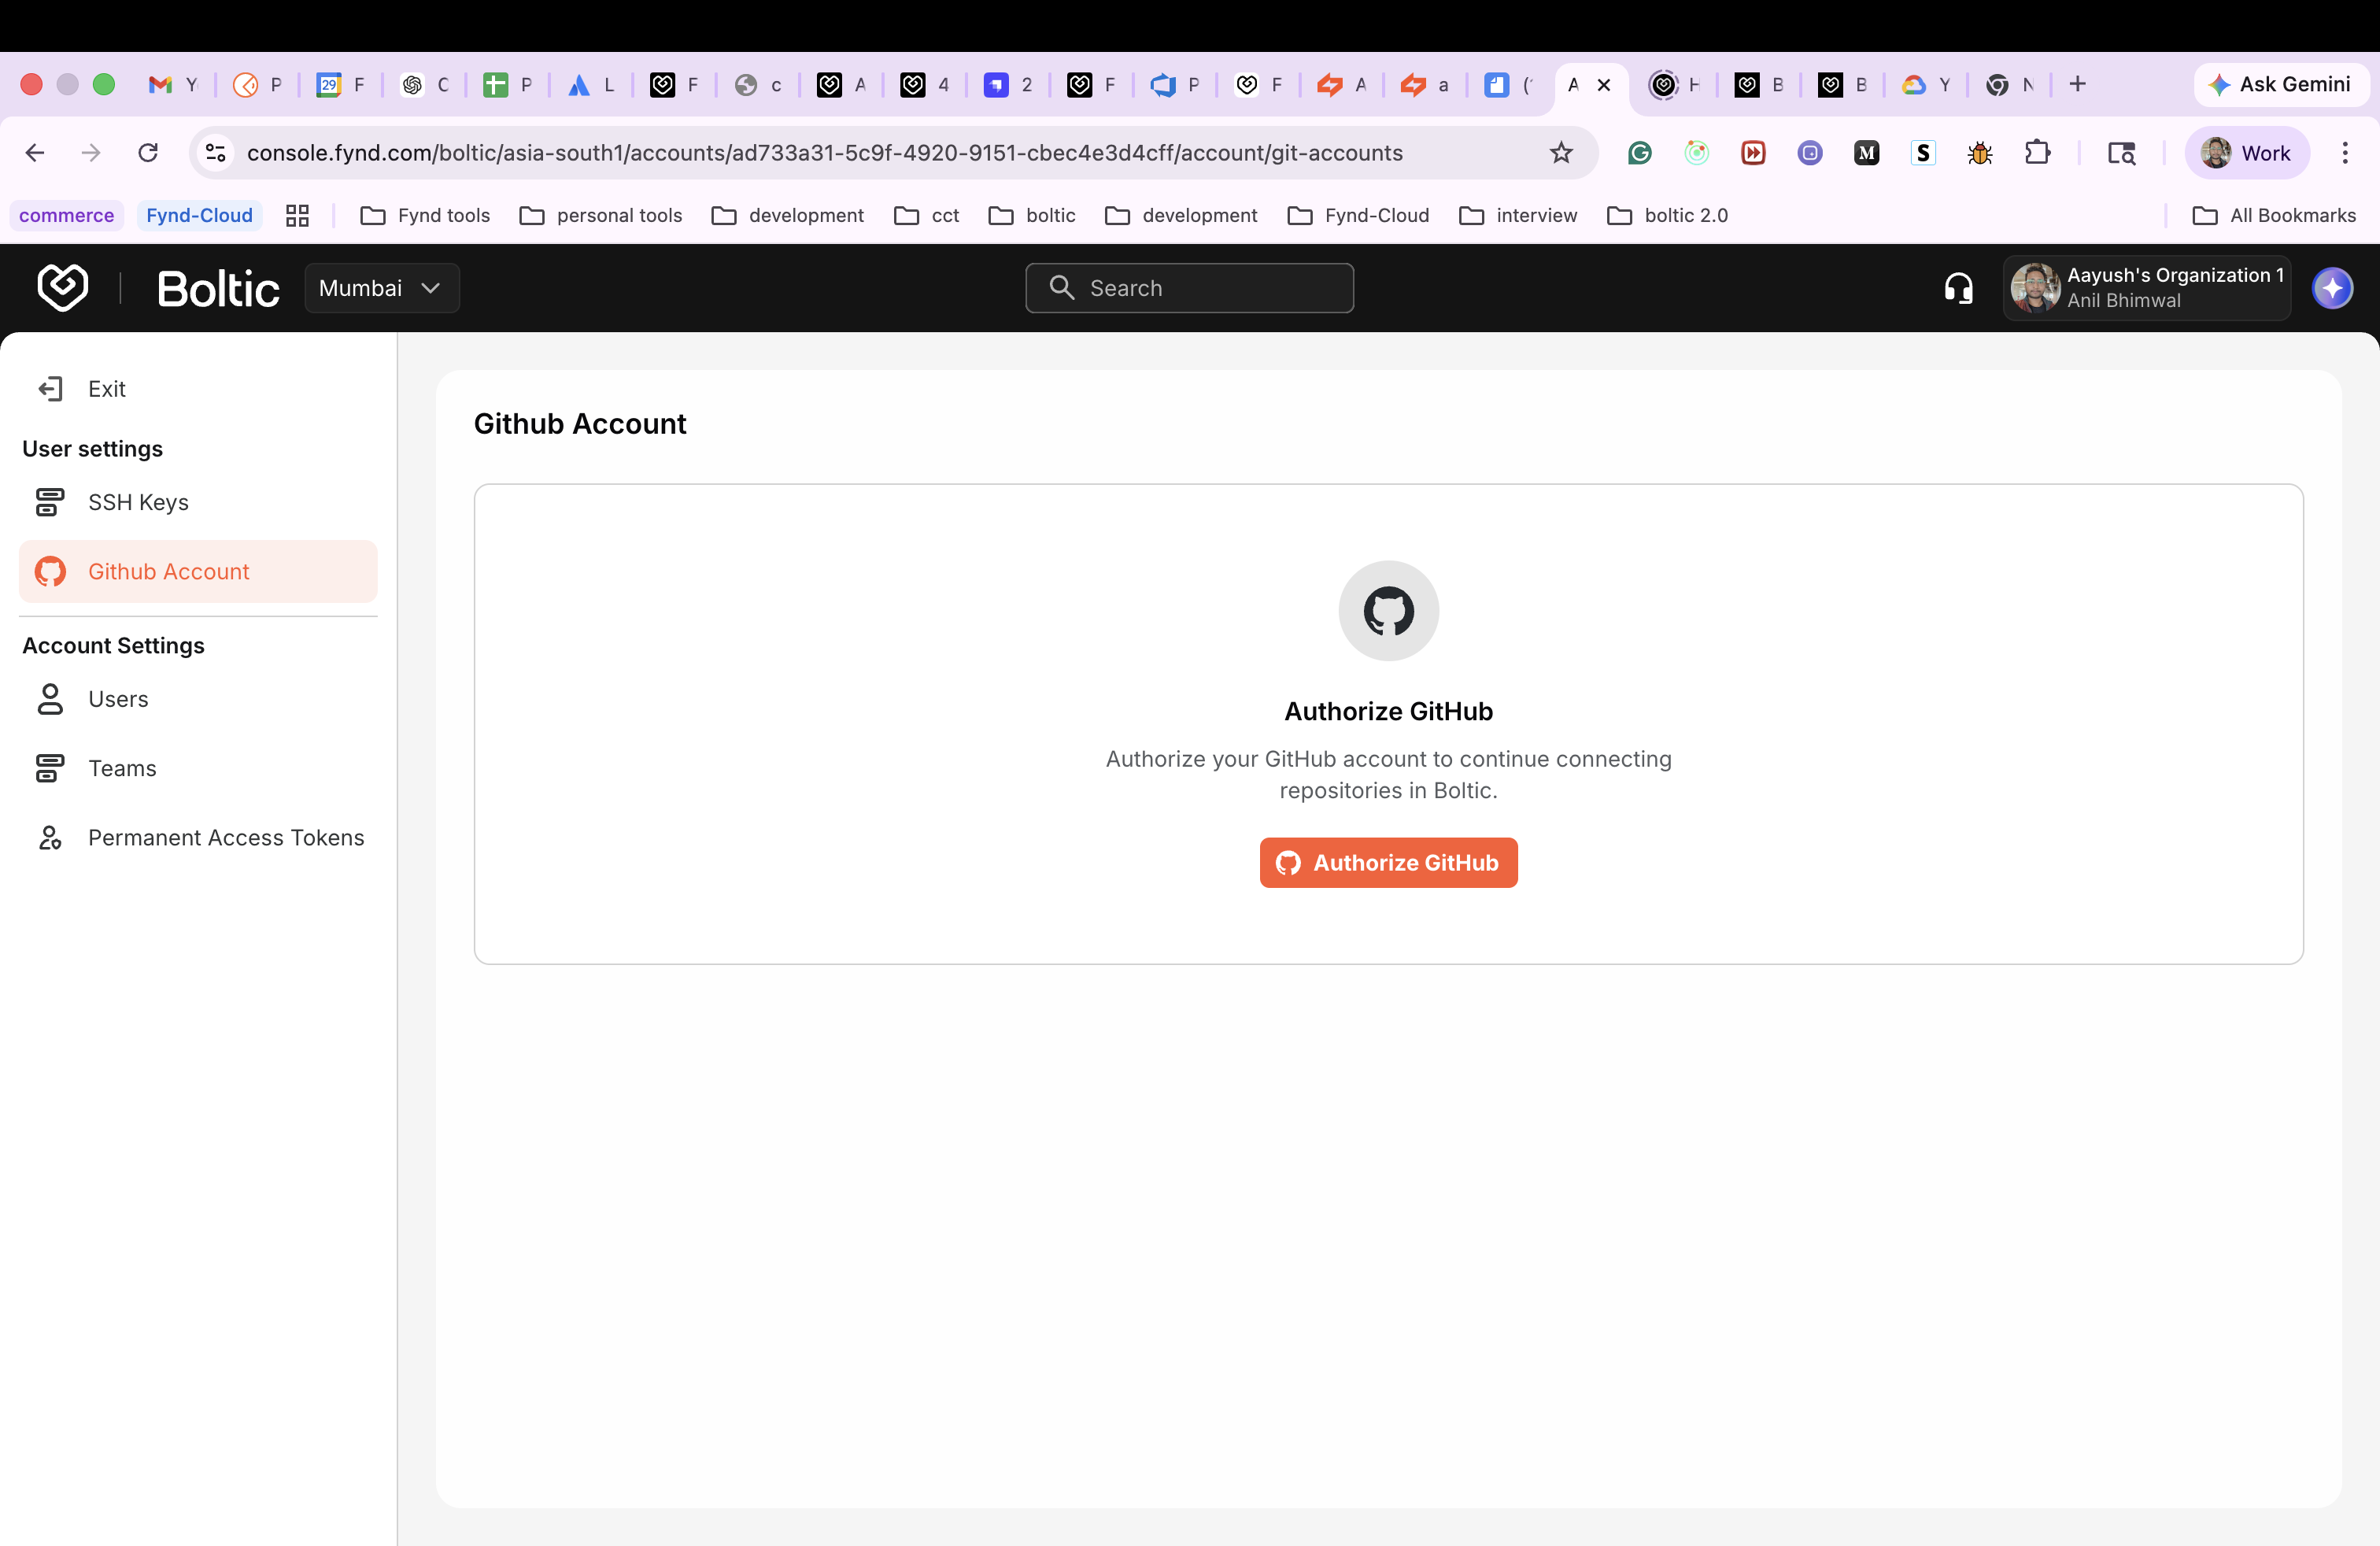
Task: Open the Mumbai region dropdown
Action: click(381, 288)
